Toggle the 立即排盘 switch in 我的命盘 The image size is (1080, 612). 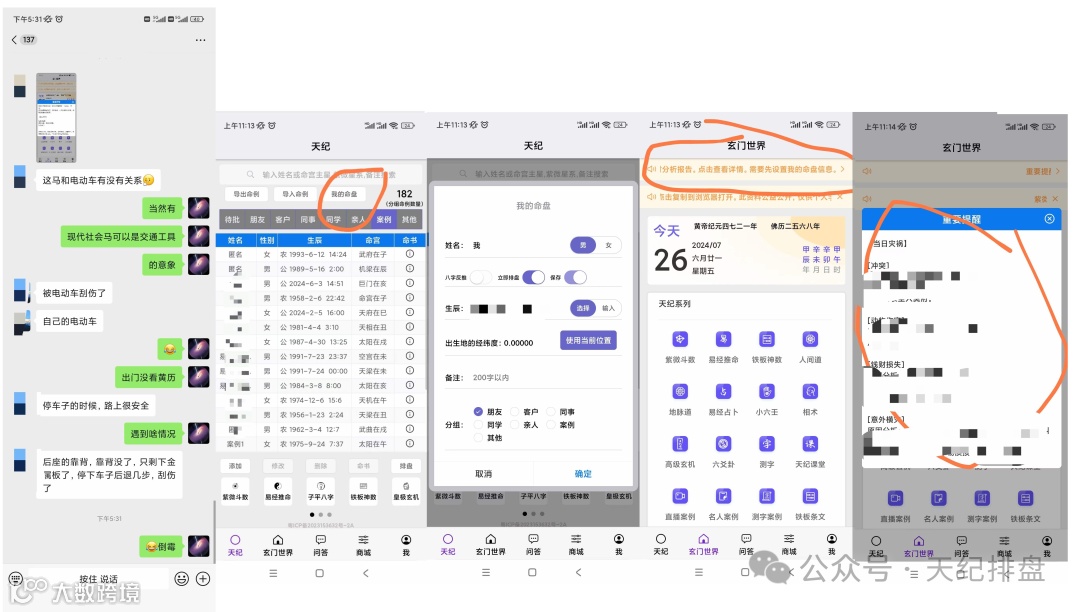coord(533,277)
